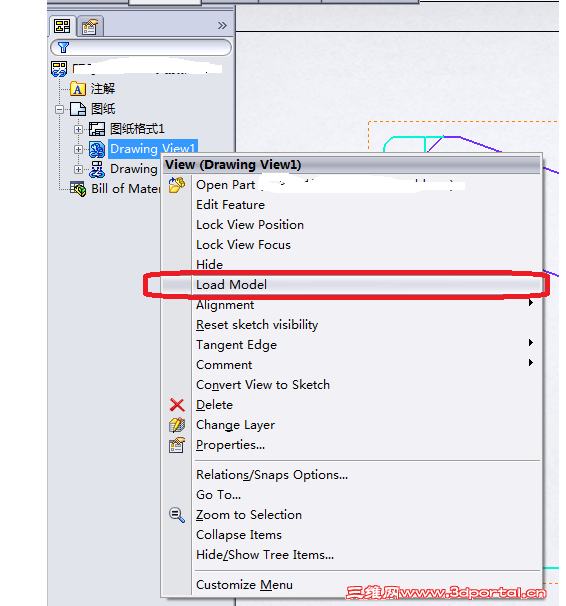
Task: Click the Open Part icon
Action: [x=177, y=185]
